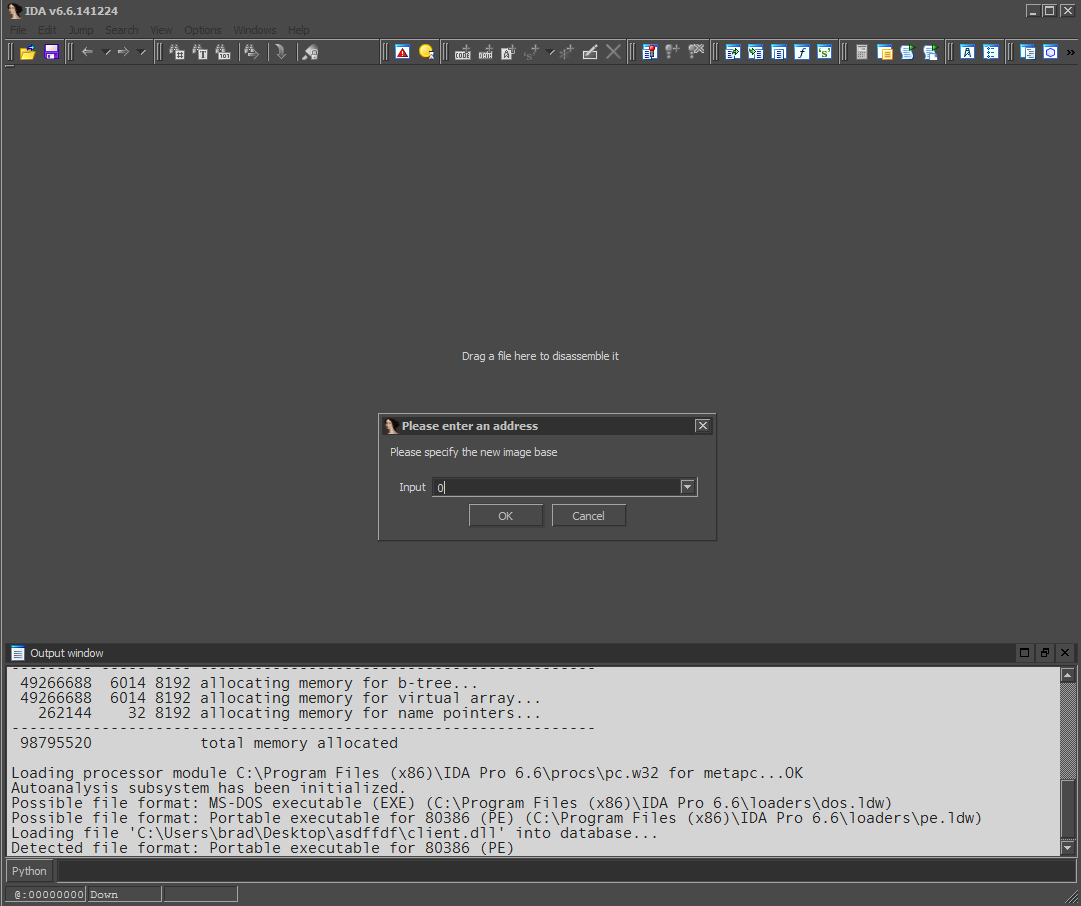
Task: Click the yellow notepad window icon
Action: tap(885, 52)
